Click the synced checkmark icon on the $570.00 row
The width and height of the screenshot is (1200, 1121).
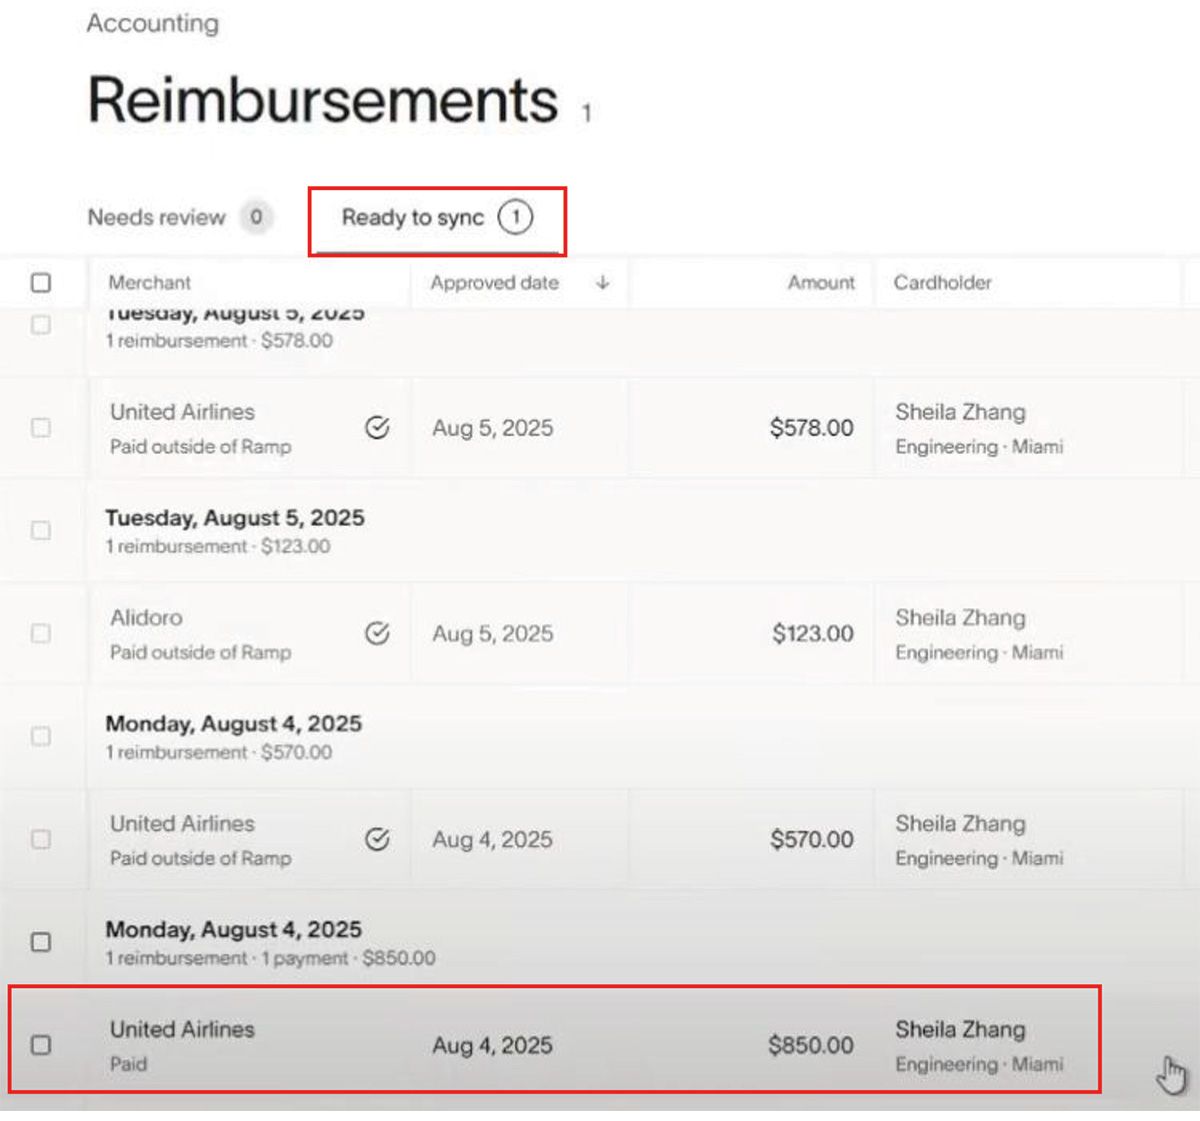pos(377,840)
